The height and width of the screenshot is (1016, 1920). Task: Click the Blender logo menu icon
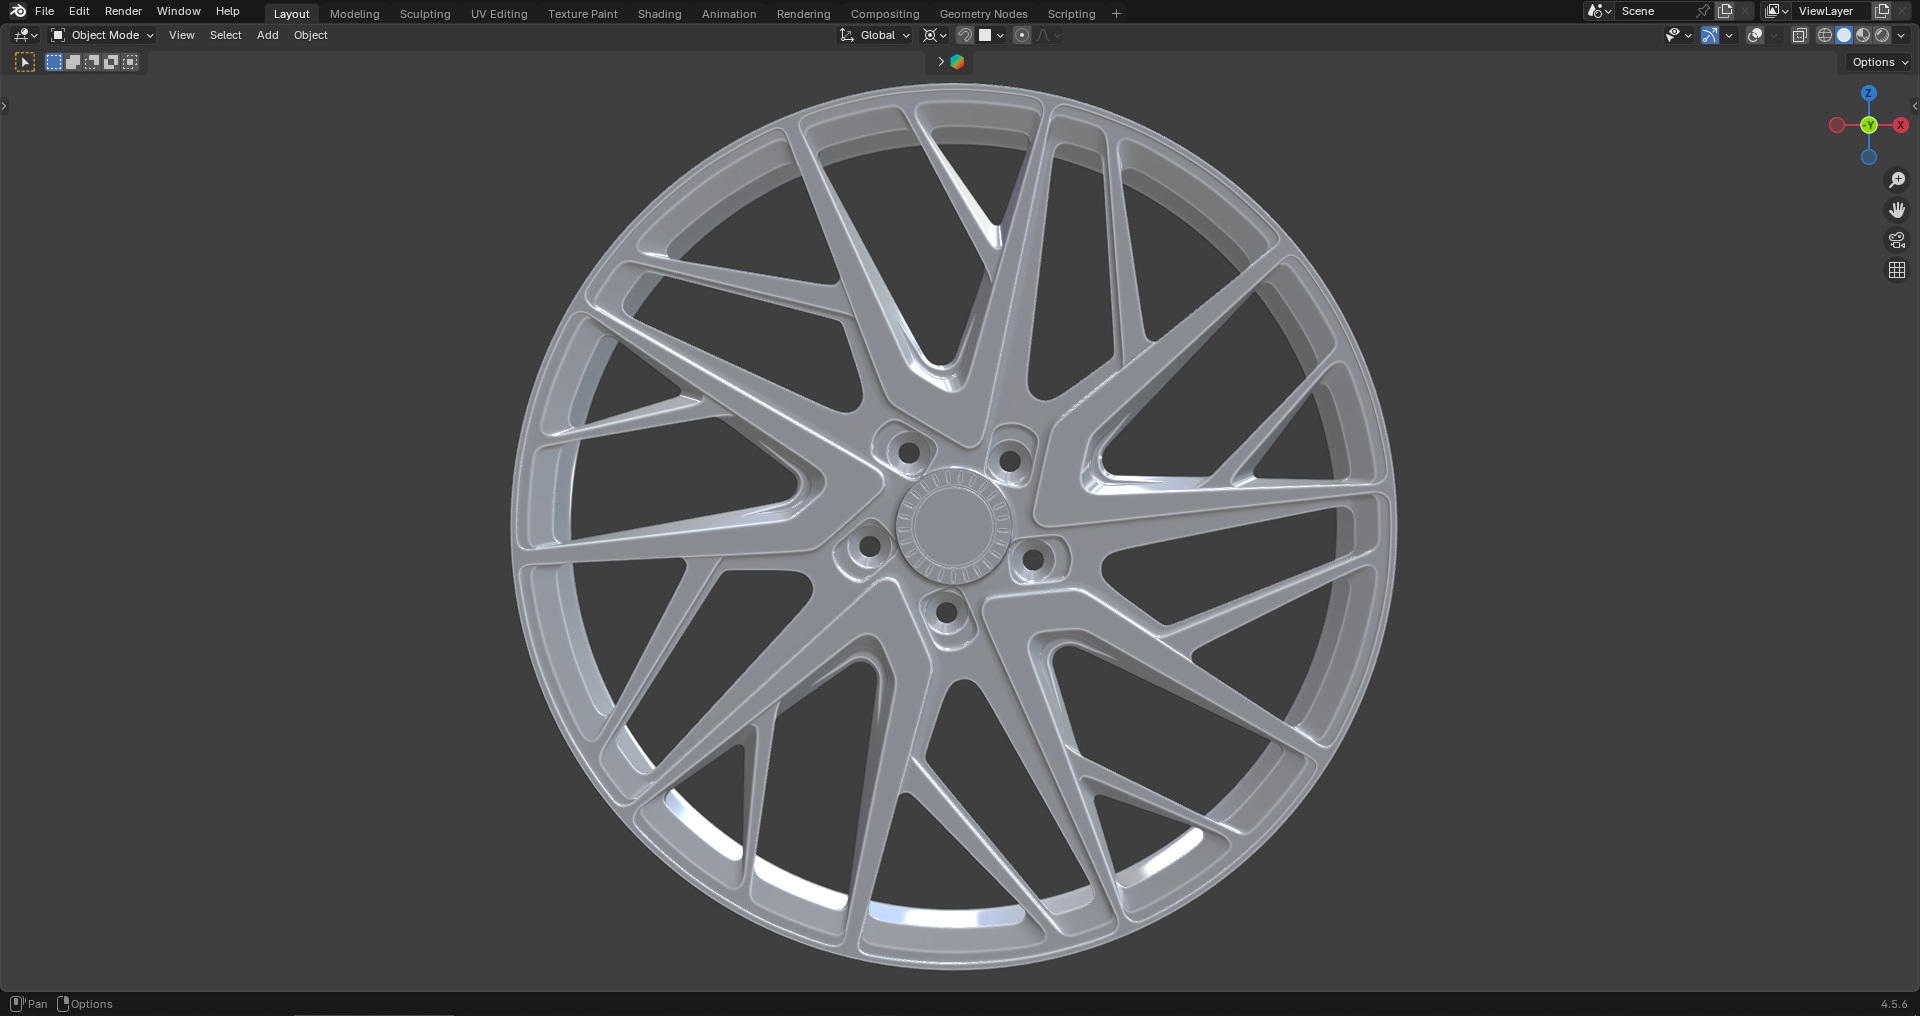(18, 11)
